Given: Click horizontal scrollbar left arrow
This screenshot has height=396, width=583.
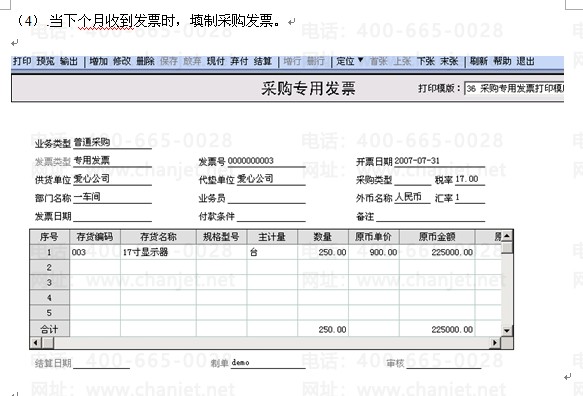Looking at the screenshot, I should [36, 342].
